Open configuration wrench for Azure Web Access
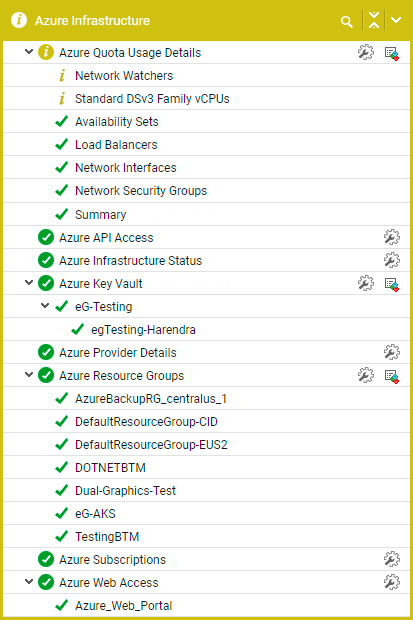This screenshot has height=620, width=413. [392, 582]
